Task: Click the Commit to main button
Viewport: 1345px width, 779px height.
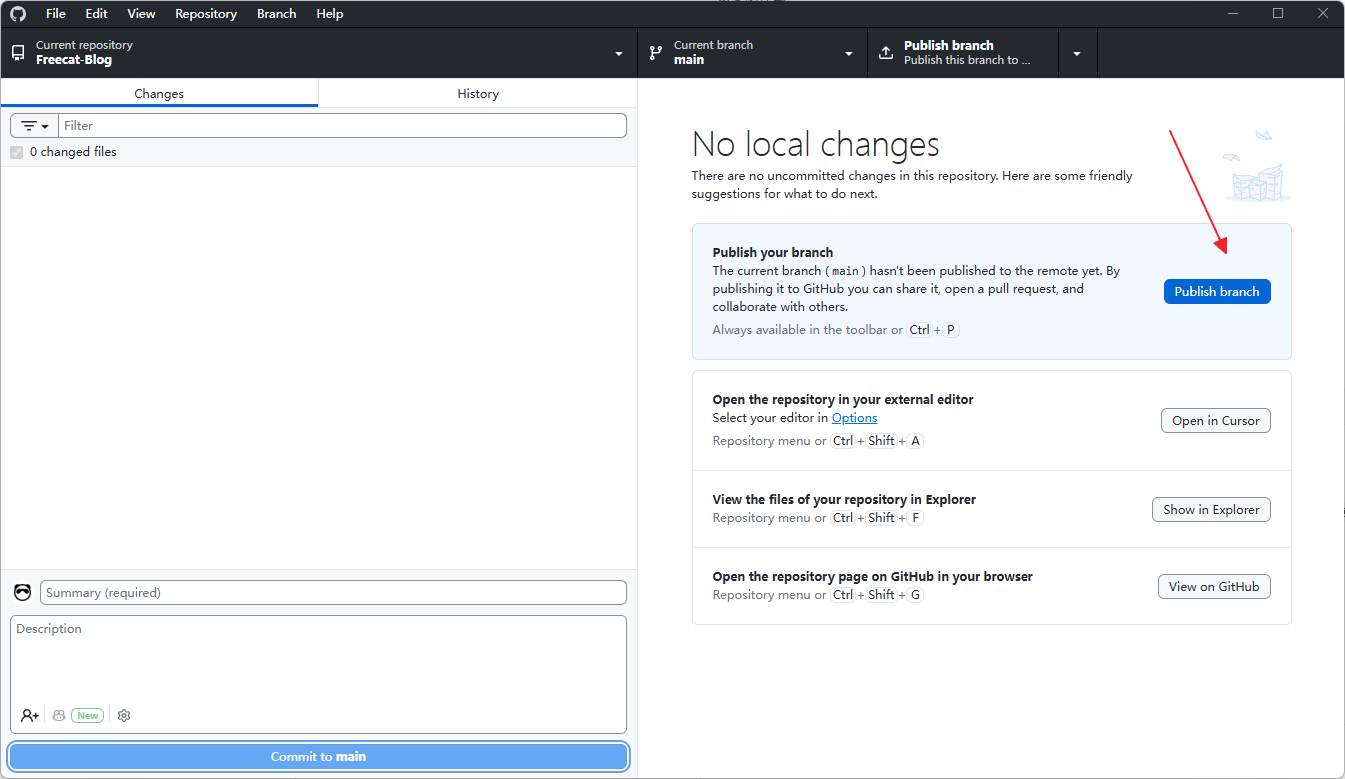Action: click(x=319, y=757)
